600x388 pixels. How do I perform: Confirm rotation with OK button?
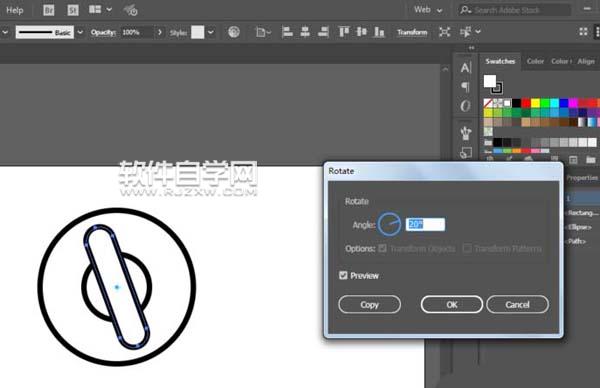point(452,305)
